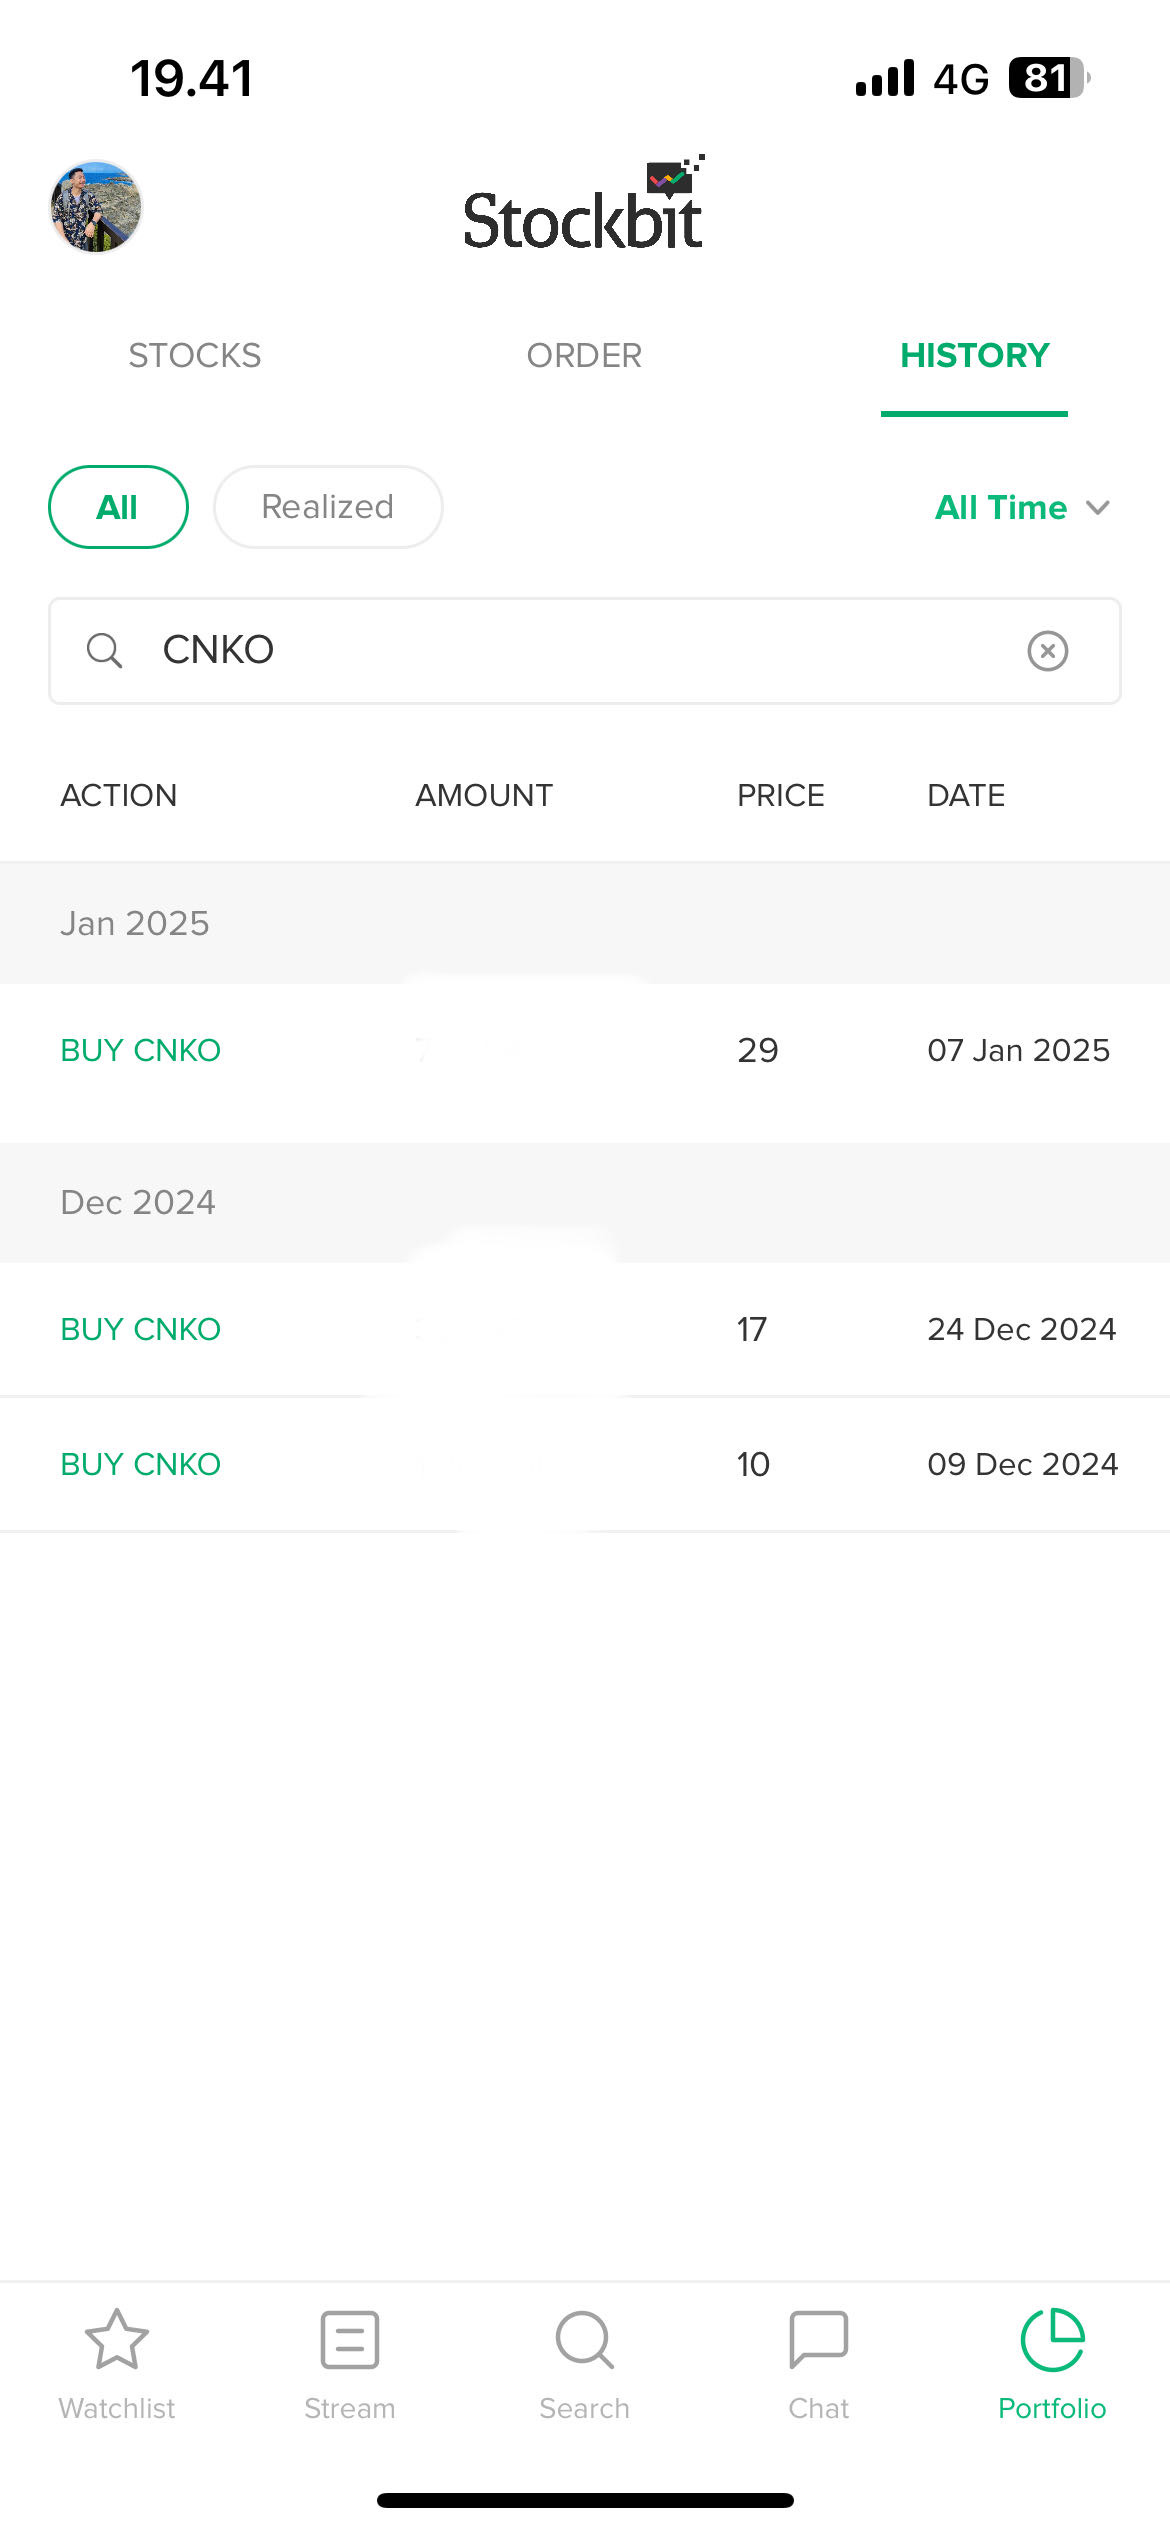Tap the magnifier icon in search field
Screen dimensions: 1170x2532
click(104, 651)
